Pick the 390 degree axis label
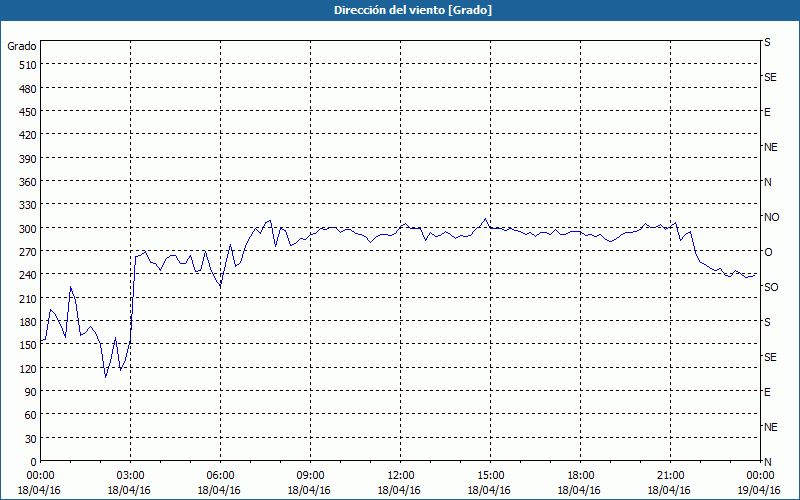Image resolution: width=800 pixels, height=500 pixels. (28, 159)
